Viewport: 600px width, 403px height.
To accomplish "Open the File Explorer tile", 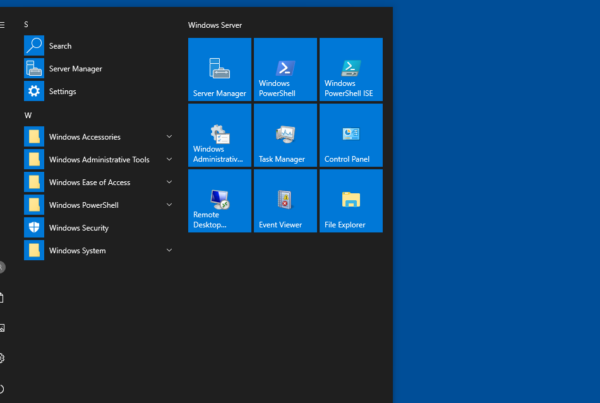I will pos(351,201).
